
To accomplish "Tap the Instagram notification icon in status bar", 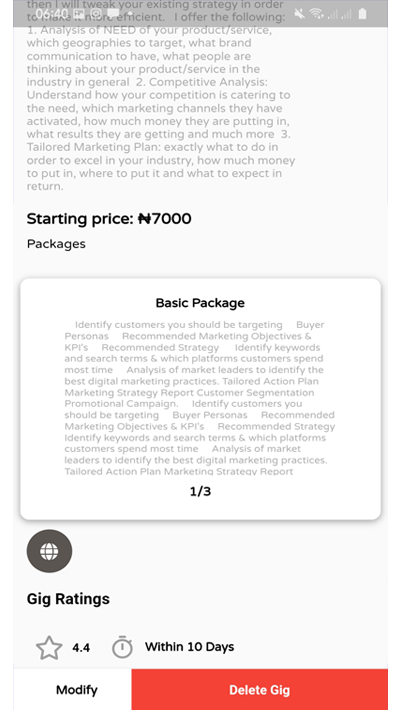I will 96,14.
